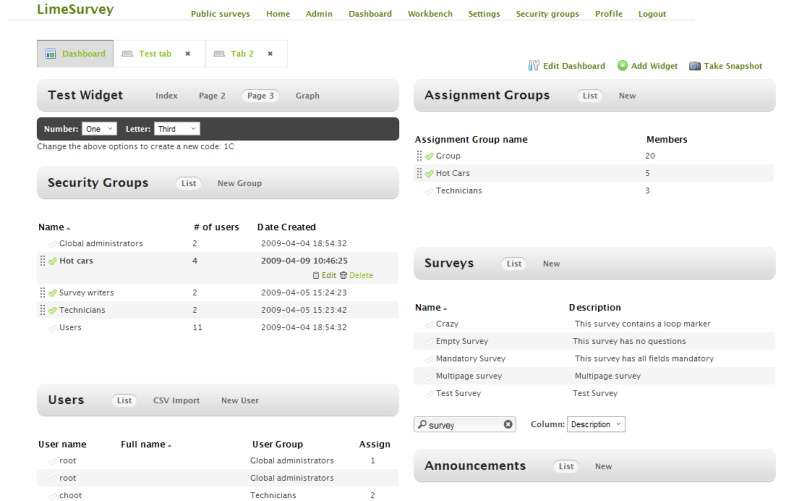Viewport: 800px width, 501px height.
Task: Open Security groups in the top menu
Action: point(547,14)
